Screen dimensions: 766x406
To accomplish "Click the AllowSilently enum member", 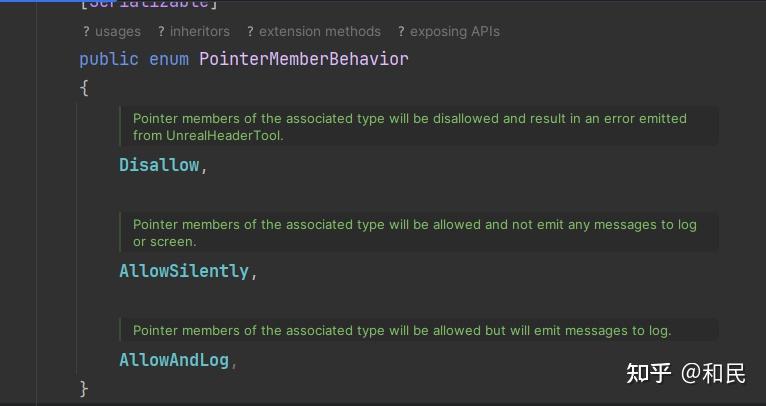I will [184, 271].
